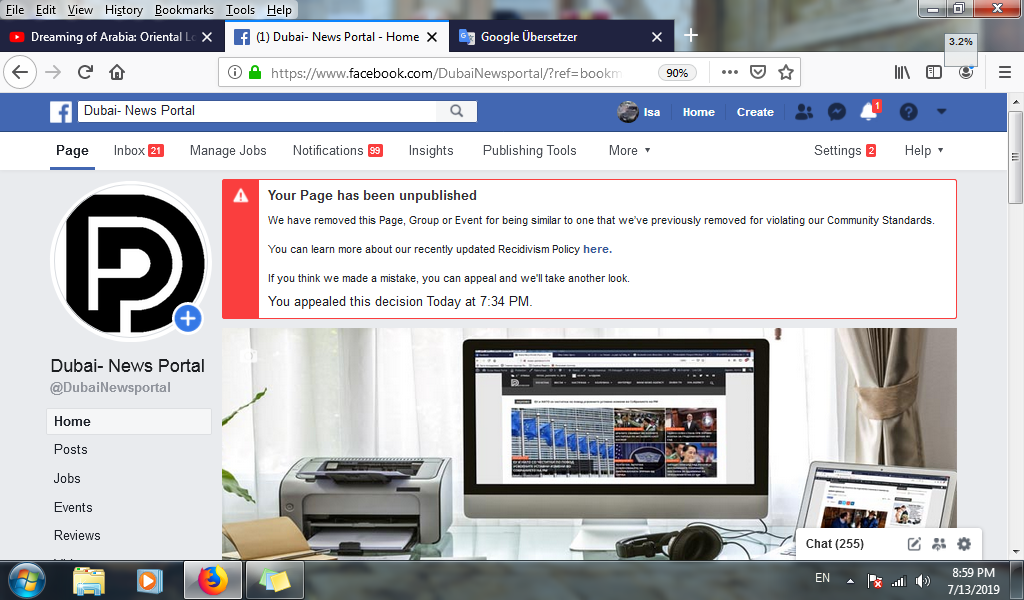Image resolution: width=1024 pixels, height=600 pixels.
Task: Expand the Help dropdown
Action: (923, 150)
